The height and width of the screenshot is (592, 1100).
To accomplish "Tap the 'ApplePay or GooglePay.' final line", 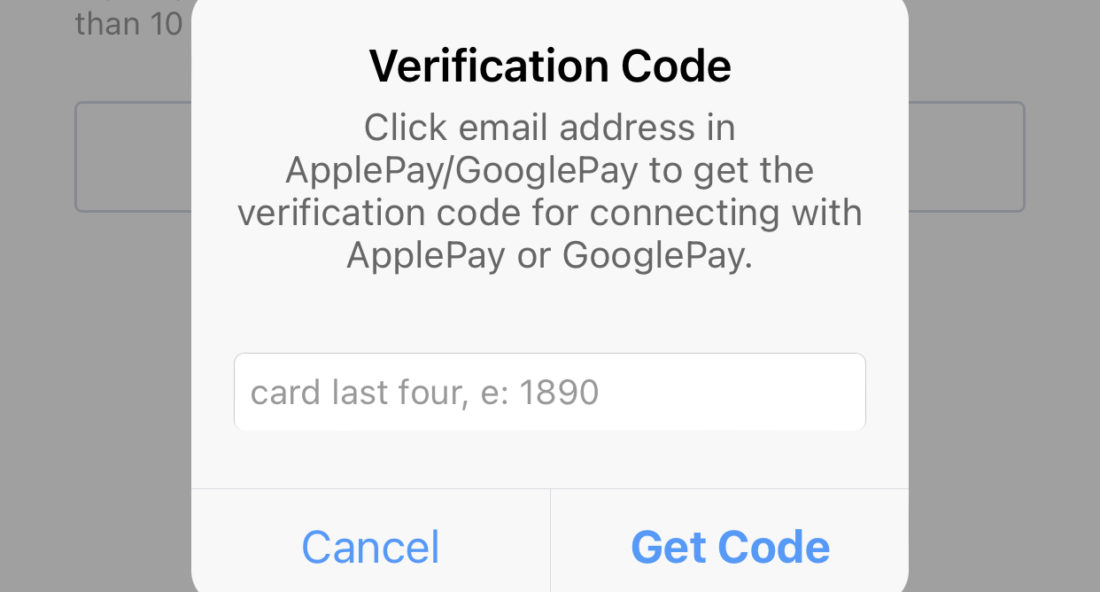I will 549,255.
